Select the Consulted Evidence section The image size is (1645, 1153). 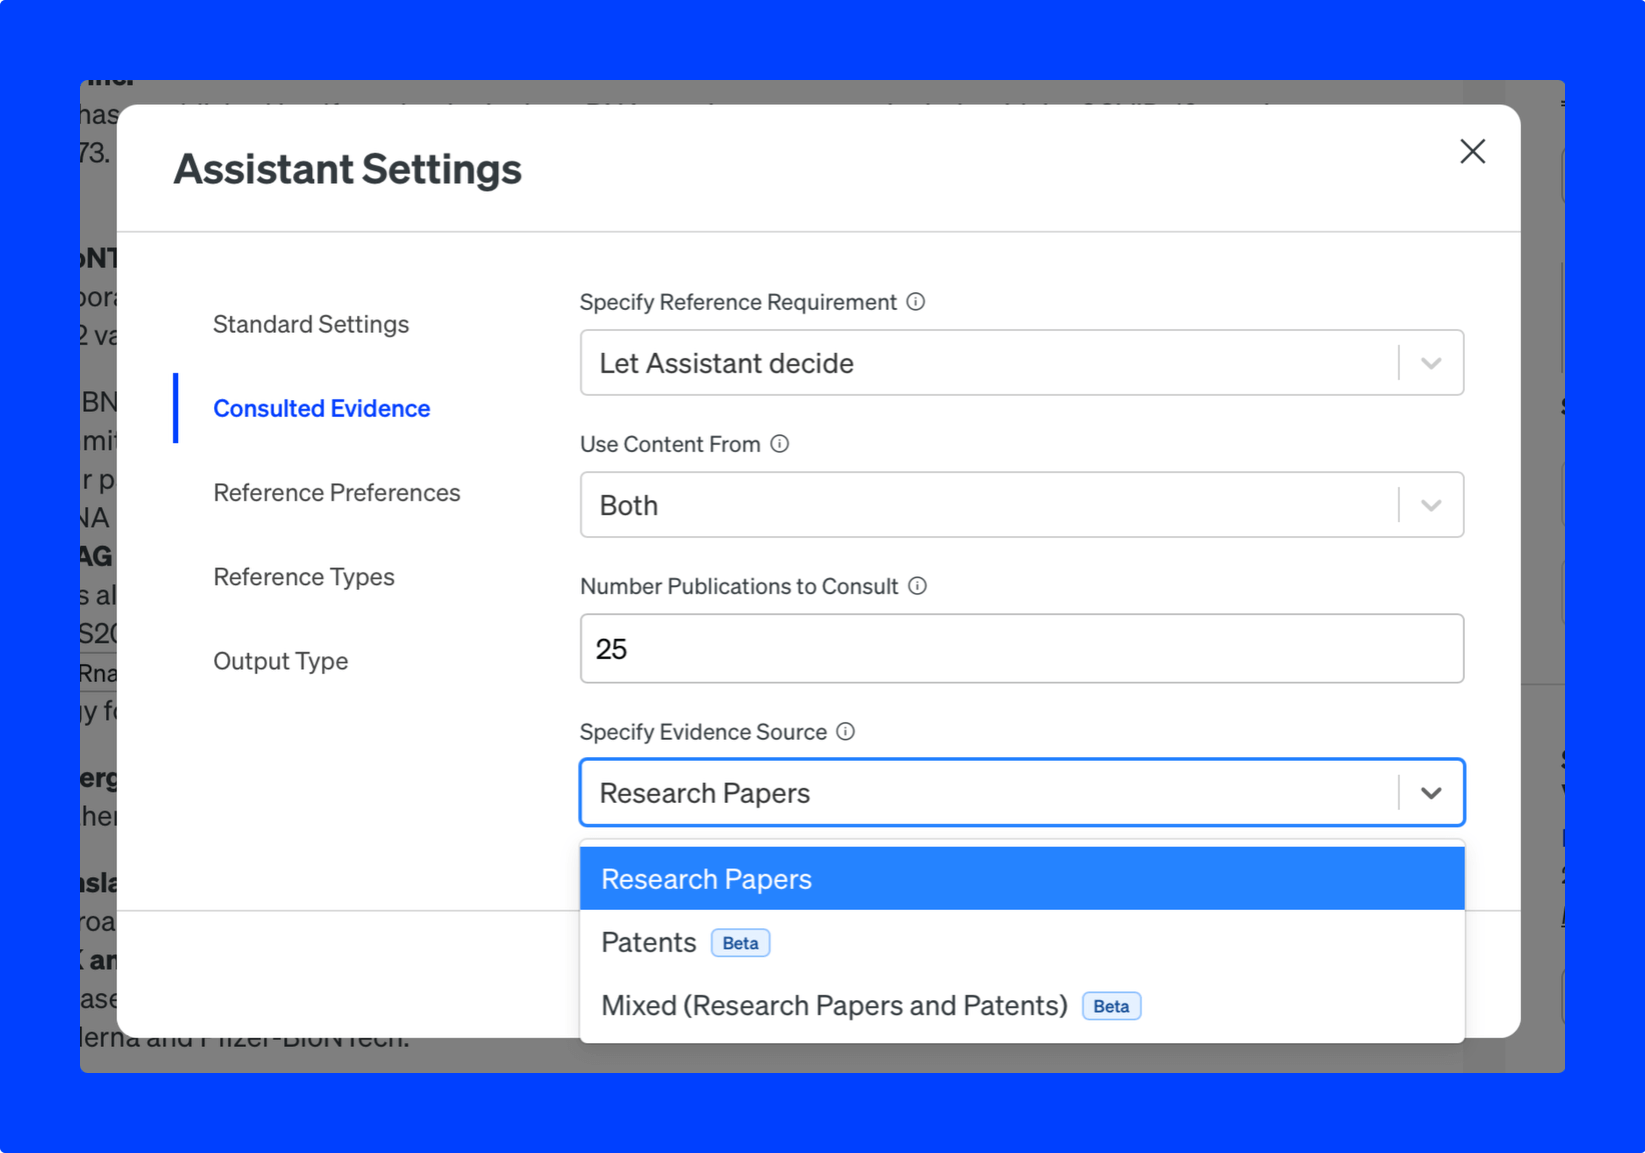tap(321, 408)
